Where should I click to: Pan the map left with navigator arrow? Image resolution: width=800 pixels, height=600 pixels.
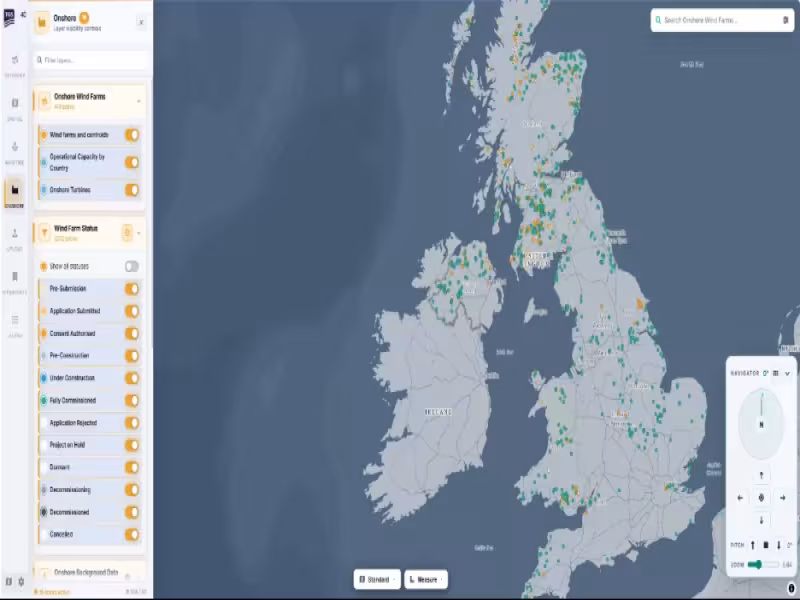point(740,498)
